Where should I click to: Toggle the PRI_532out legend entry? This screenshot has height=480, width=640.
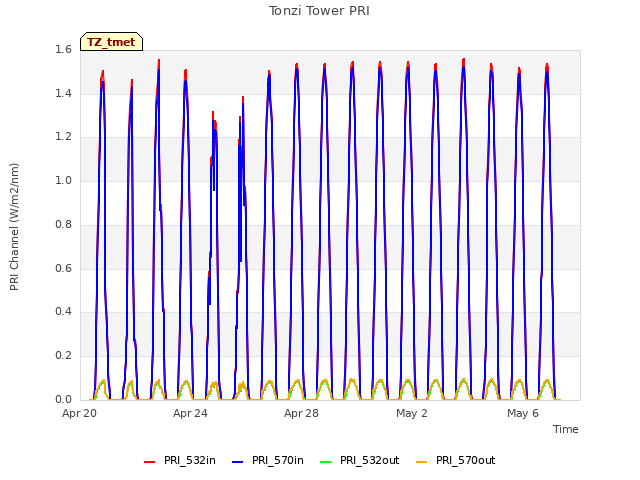point(359,461)
